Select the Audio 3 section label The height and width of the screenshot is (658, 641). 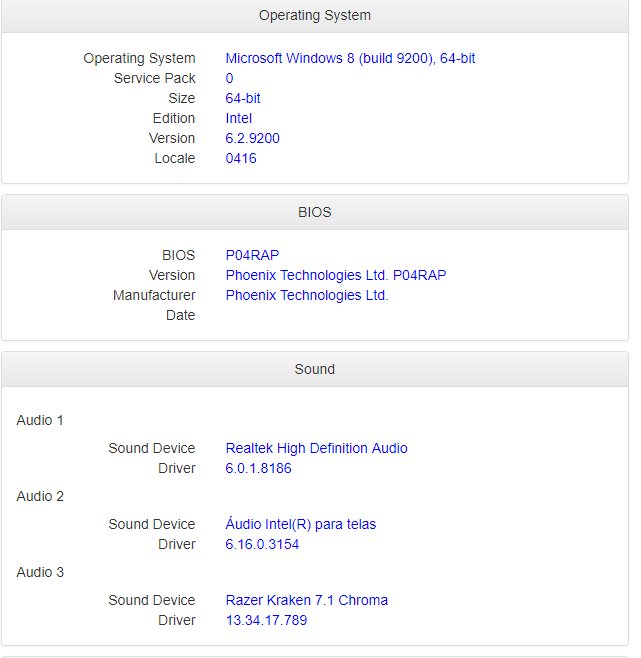(x=40, y=572)
